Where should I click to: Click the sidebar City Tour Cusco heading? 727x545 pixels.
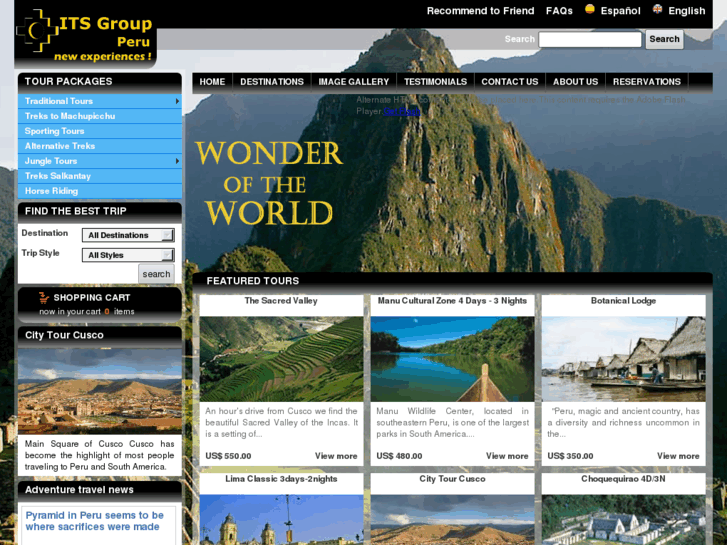click(64, 335)
